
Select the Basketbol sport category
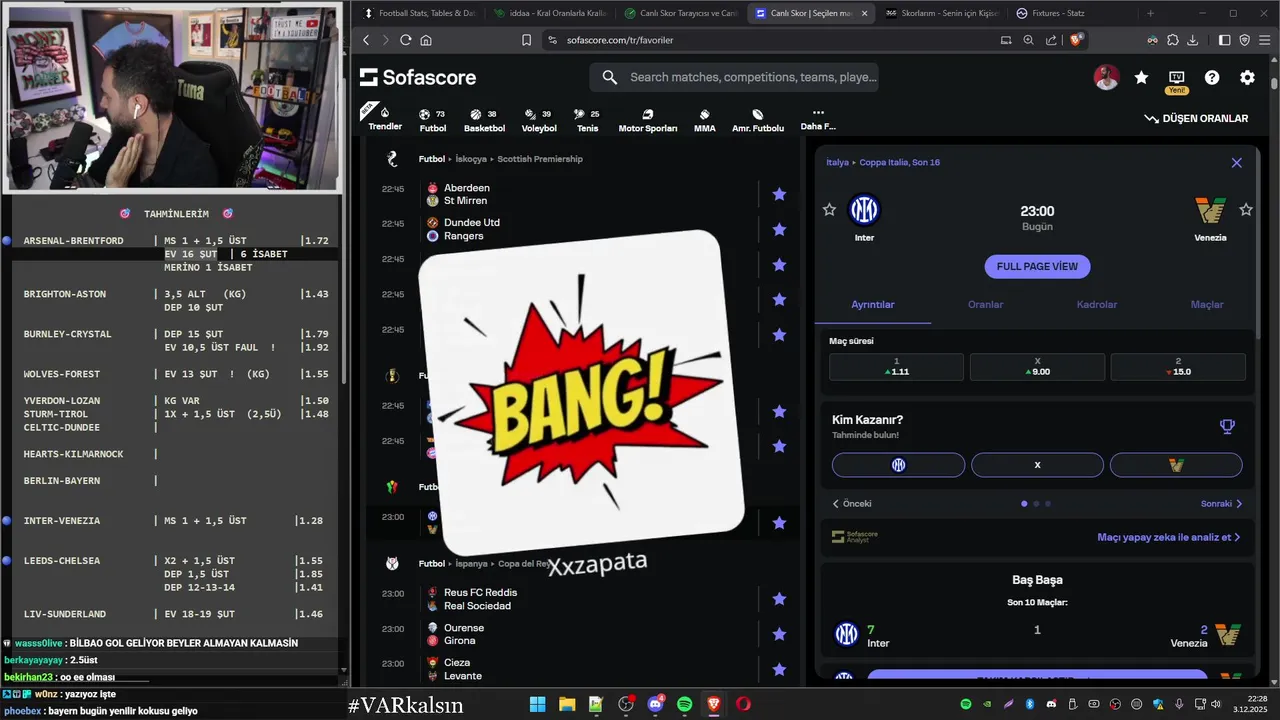pyautogui.click(x=484, y=120)
